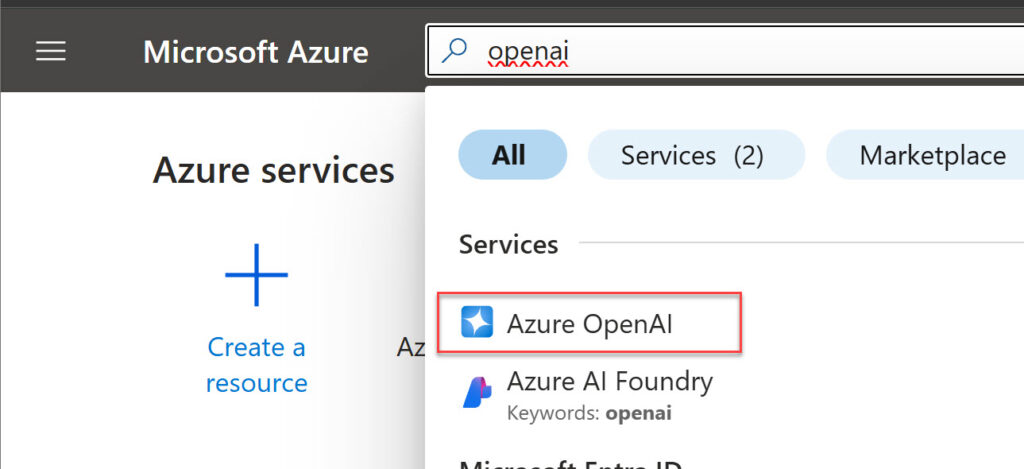Click the Keywords: openai text
This screenshot has height=469, width=1024.
pyautogui.click(x=589, y=413)
